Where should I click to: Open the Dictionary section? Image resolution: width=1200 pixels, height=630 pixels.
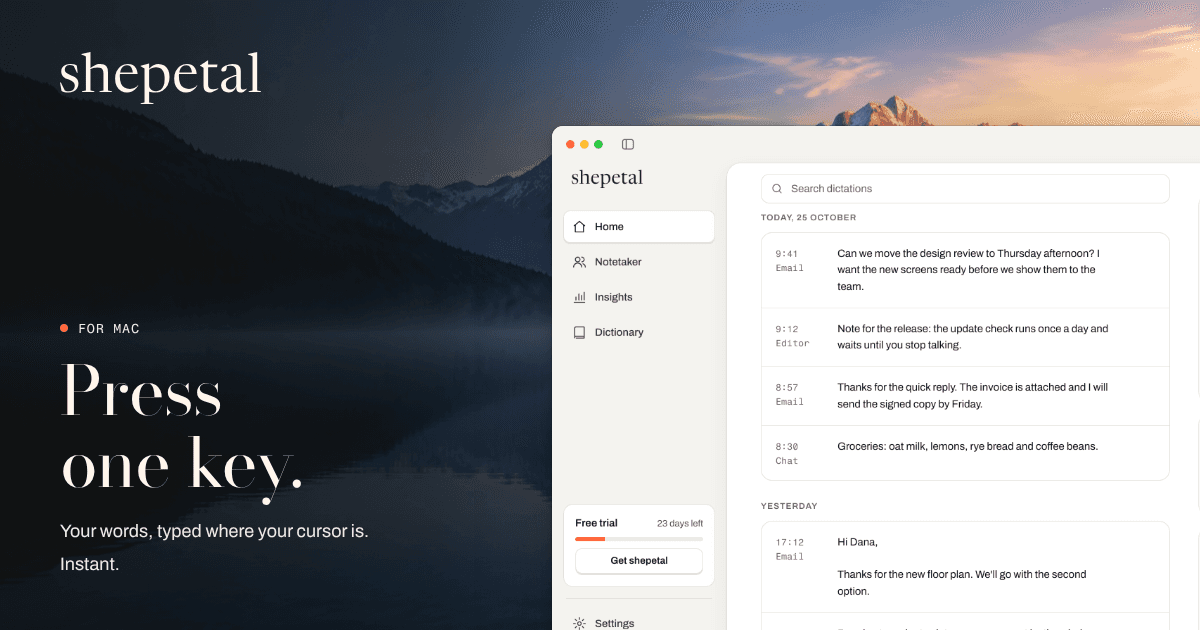coord(639,332)
